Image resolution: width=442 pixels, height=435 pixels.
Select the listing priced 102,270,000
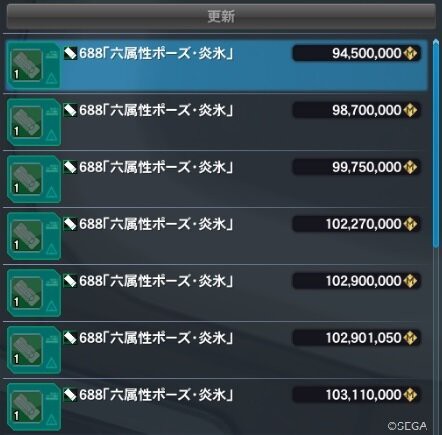click(x=216, y=236)
